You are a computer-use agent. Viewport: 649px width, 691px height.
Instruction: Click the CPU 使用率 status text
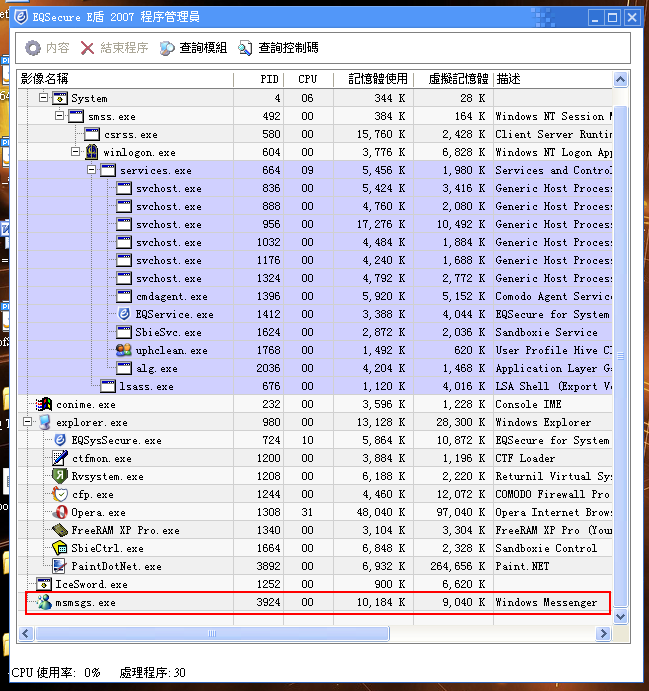point(56,672)
